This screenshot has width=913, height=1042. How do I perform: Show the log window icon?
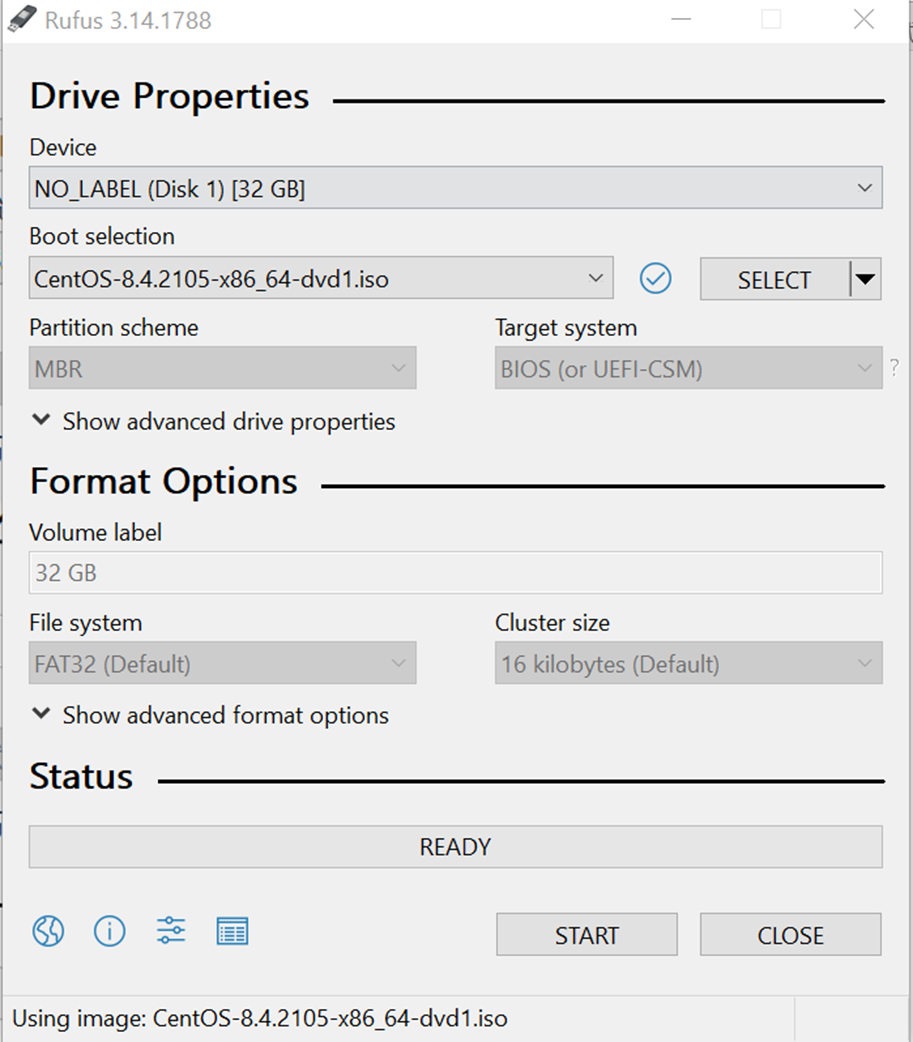pyautogui.click(x=233, y=931)
